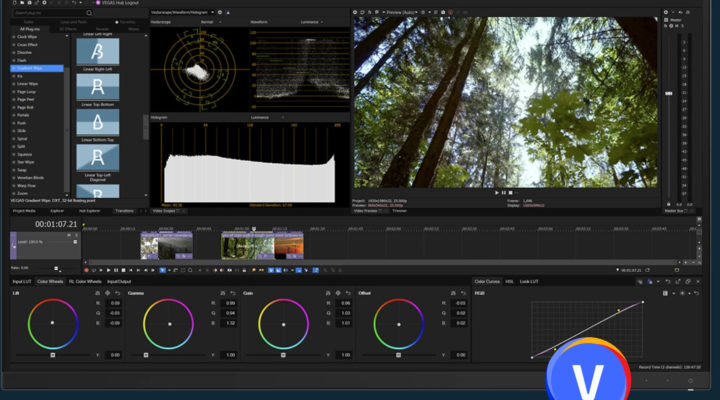Image resolution: width=720 pixels, height=400 pixels.
Task: Click the Lift wheel color picker crosshair icon
Action: pyautogui.click(x=107, y=293)
